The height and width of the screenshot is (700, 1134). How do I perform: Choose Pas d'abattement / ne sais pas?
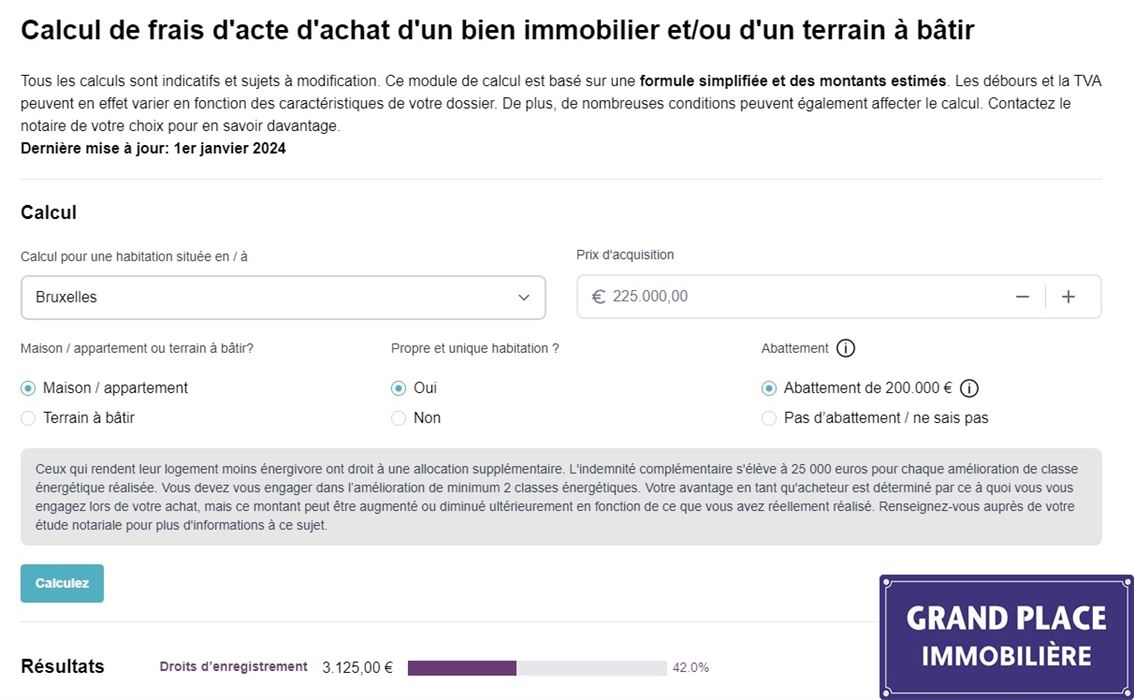coord(769,418)
